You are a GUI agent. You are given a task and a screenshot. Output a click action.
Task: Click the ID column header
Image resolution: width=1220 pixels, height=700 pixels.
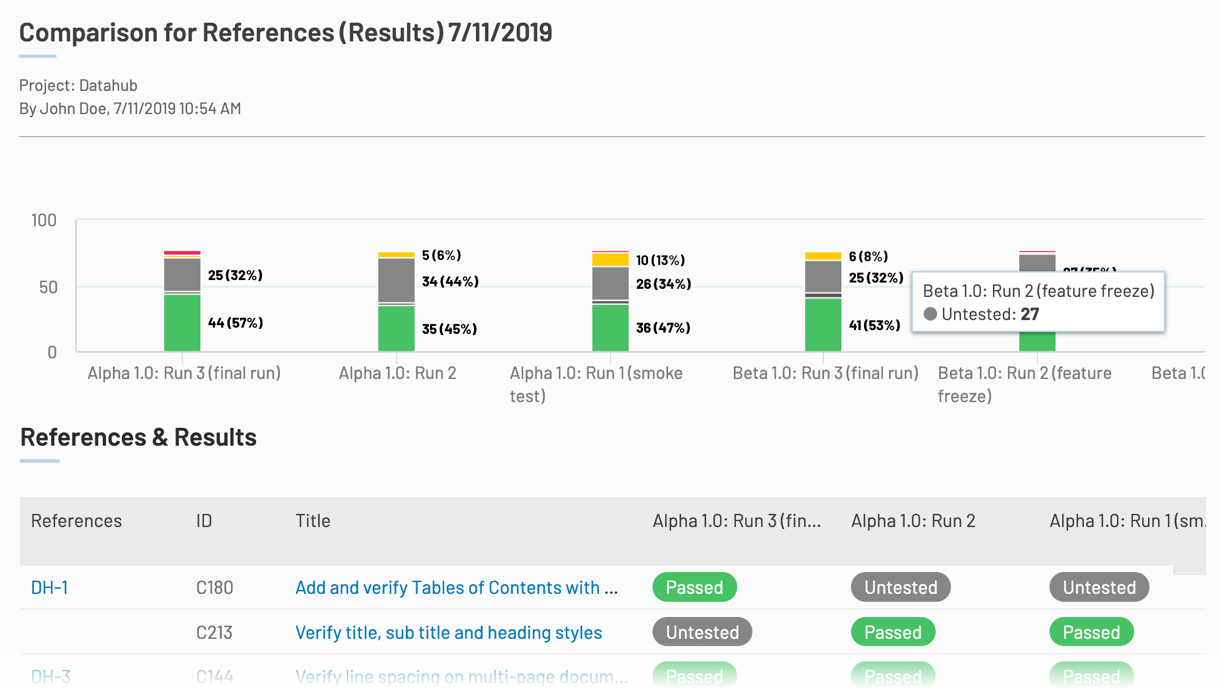(x=204, y=520)
